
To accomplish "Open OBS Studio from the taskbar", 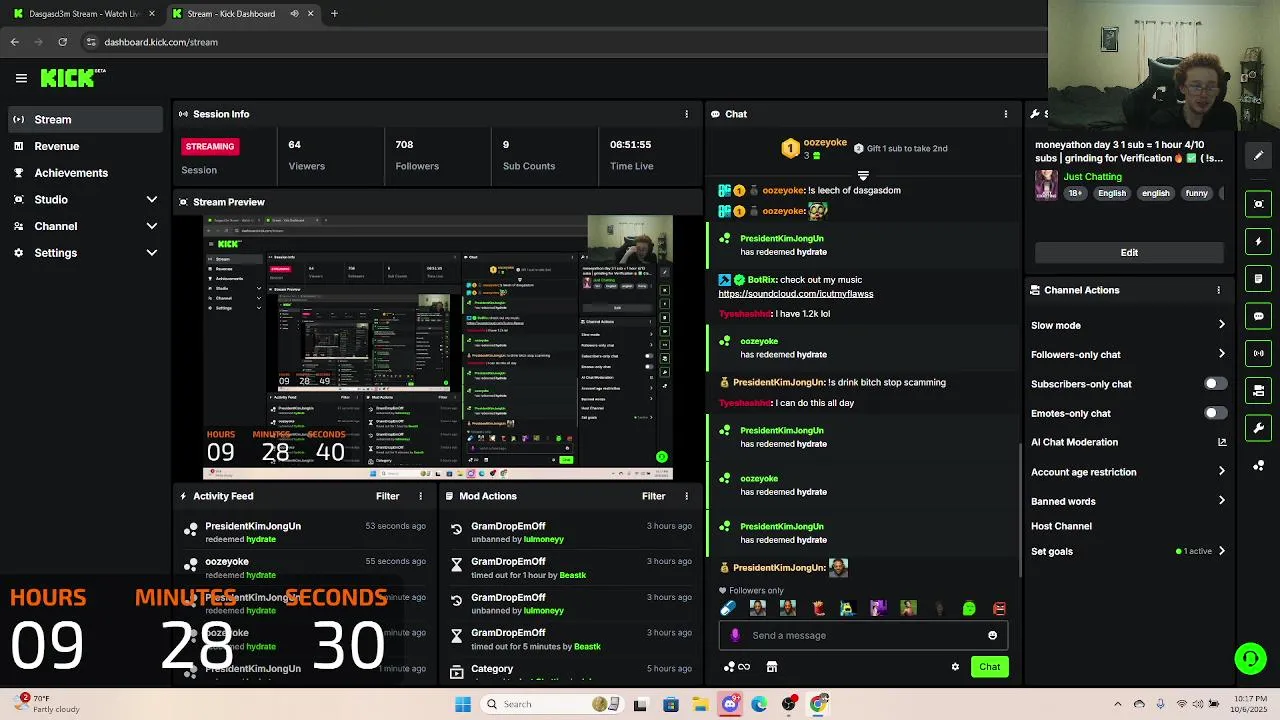I will [789, 704].
